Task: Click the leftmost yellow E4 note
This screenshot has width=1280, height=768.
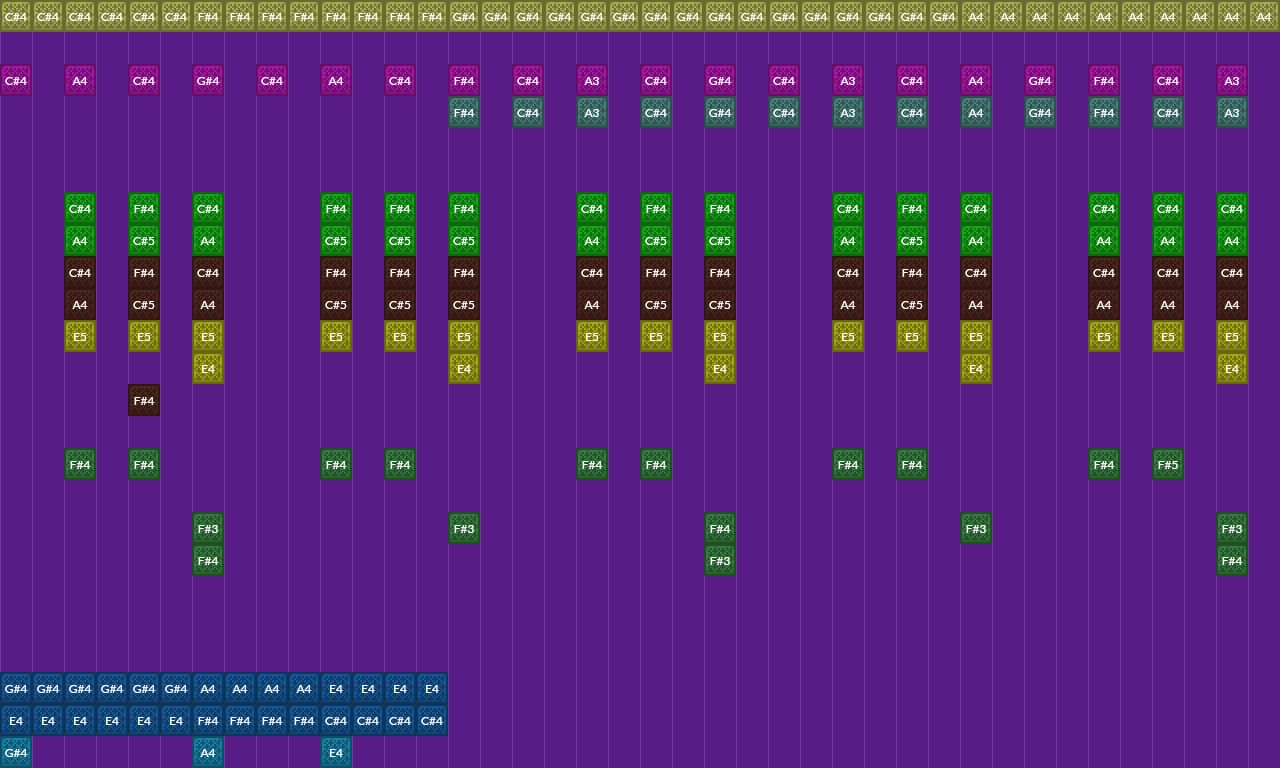Action: click(x=208, y=369)
